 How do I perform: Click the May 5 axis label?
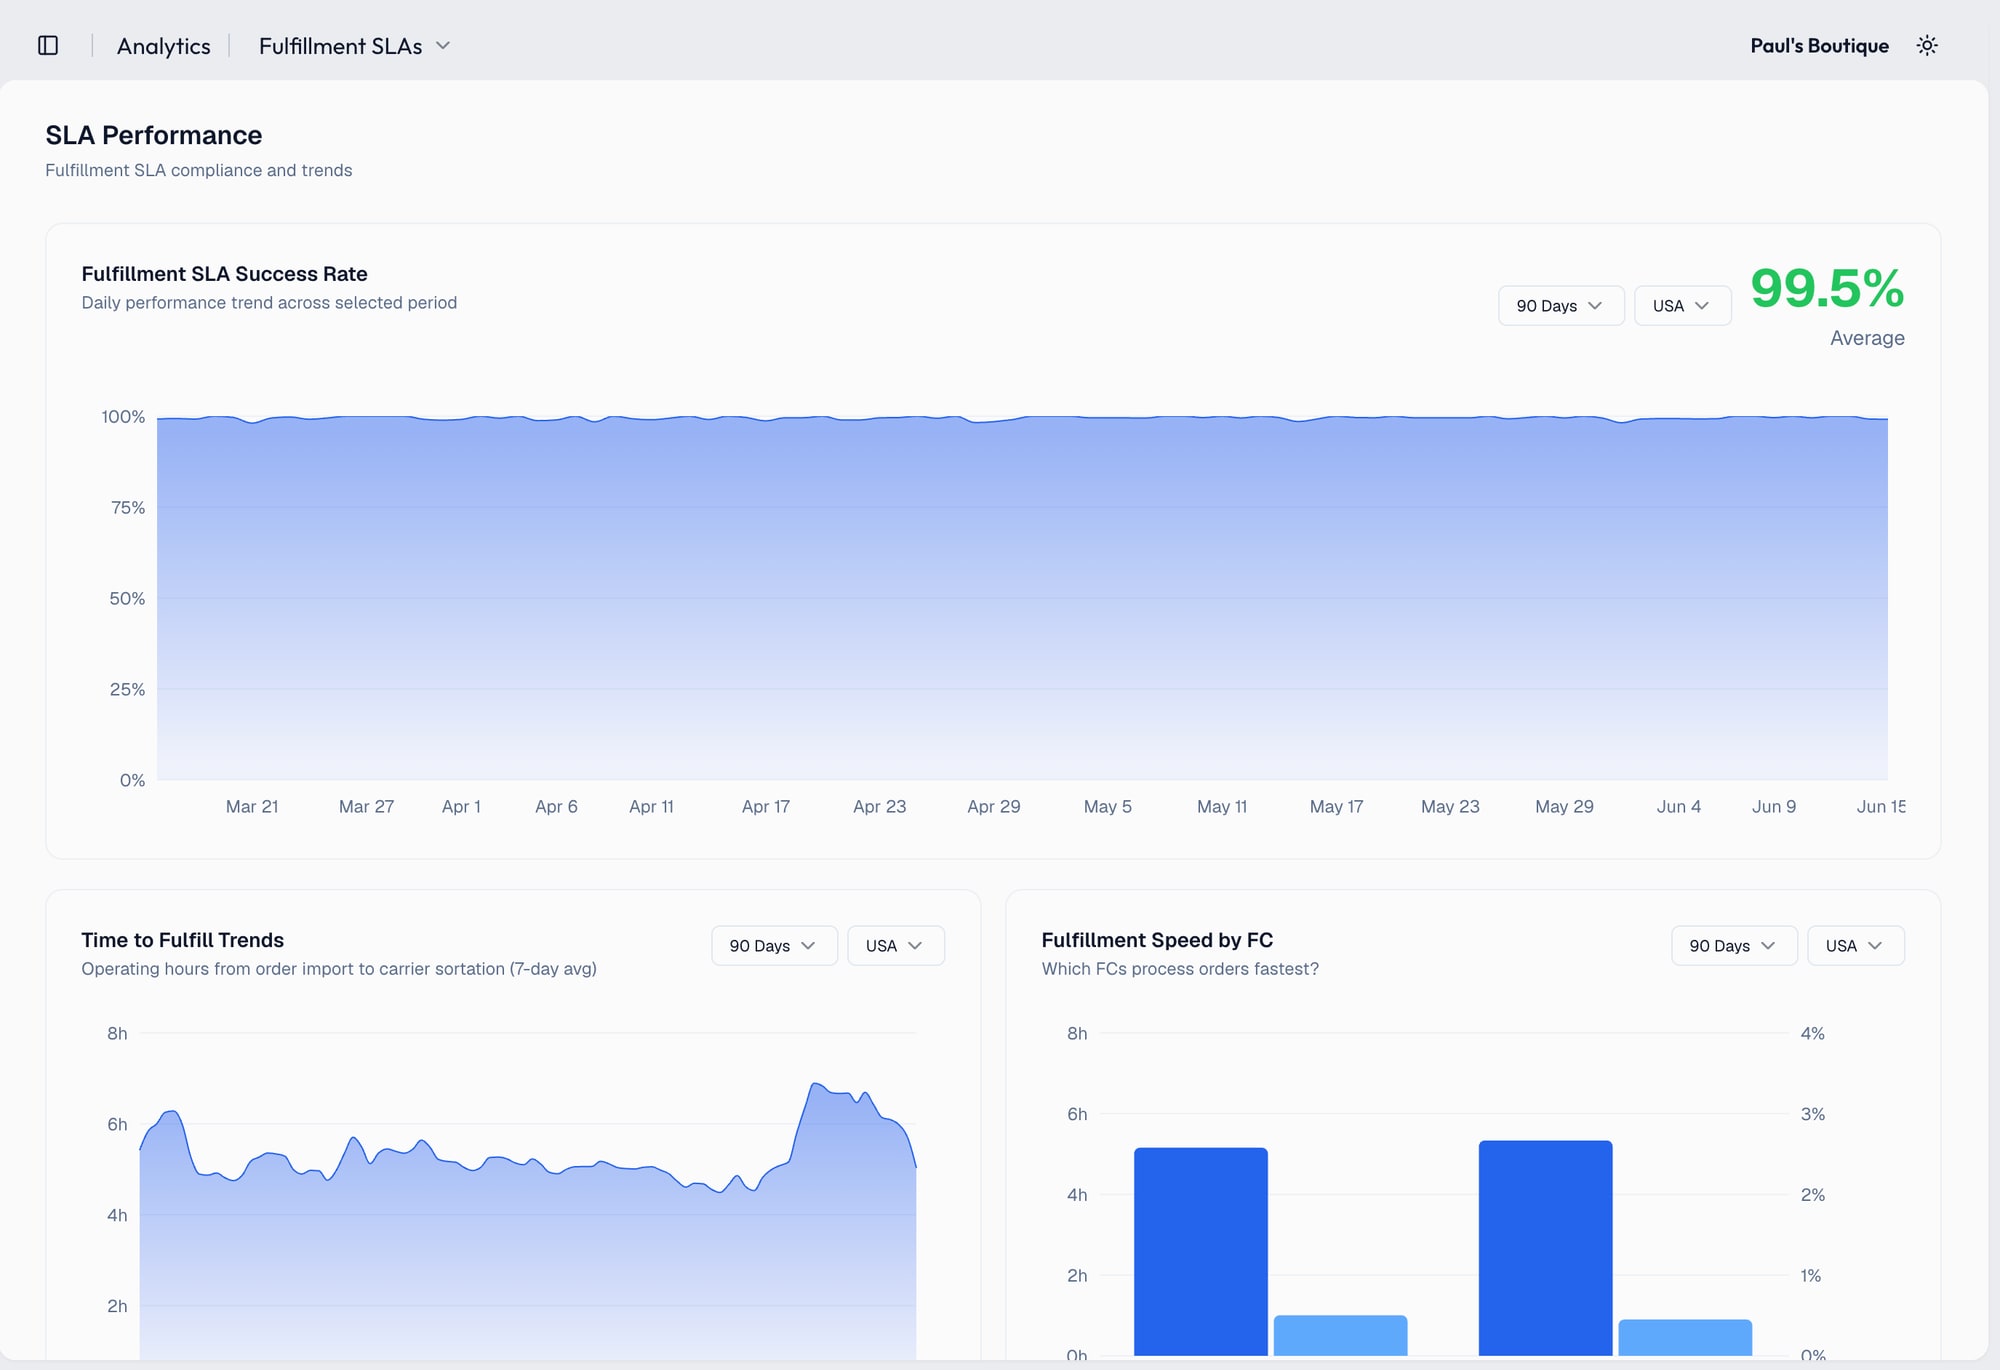1108,807
